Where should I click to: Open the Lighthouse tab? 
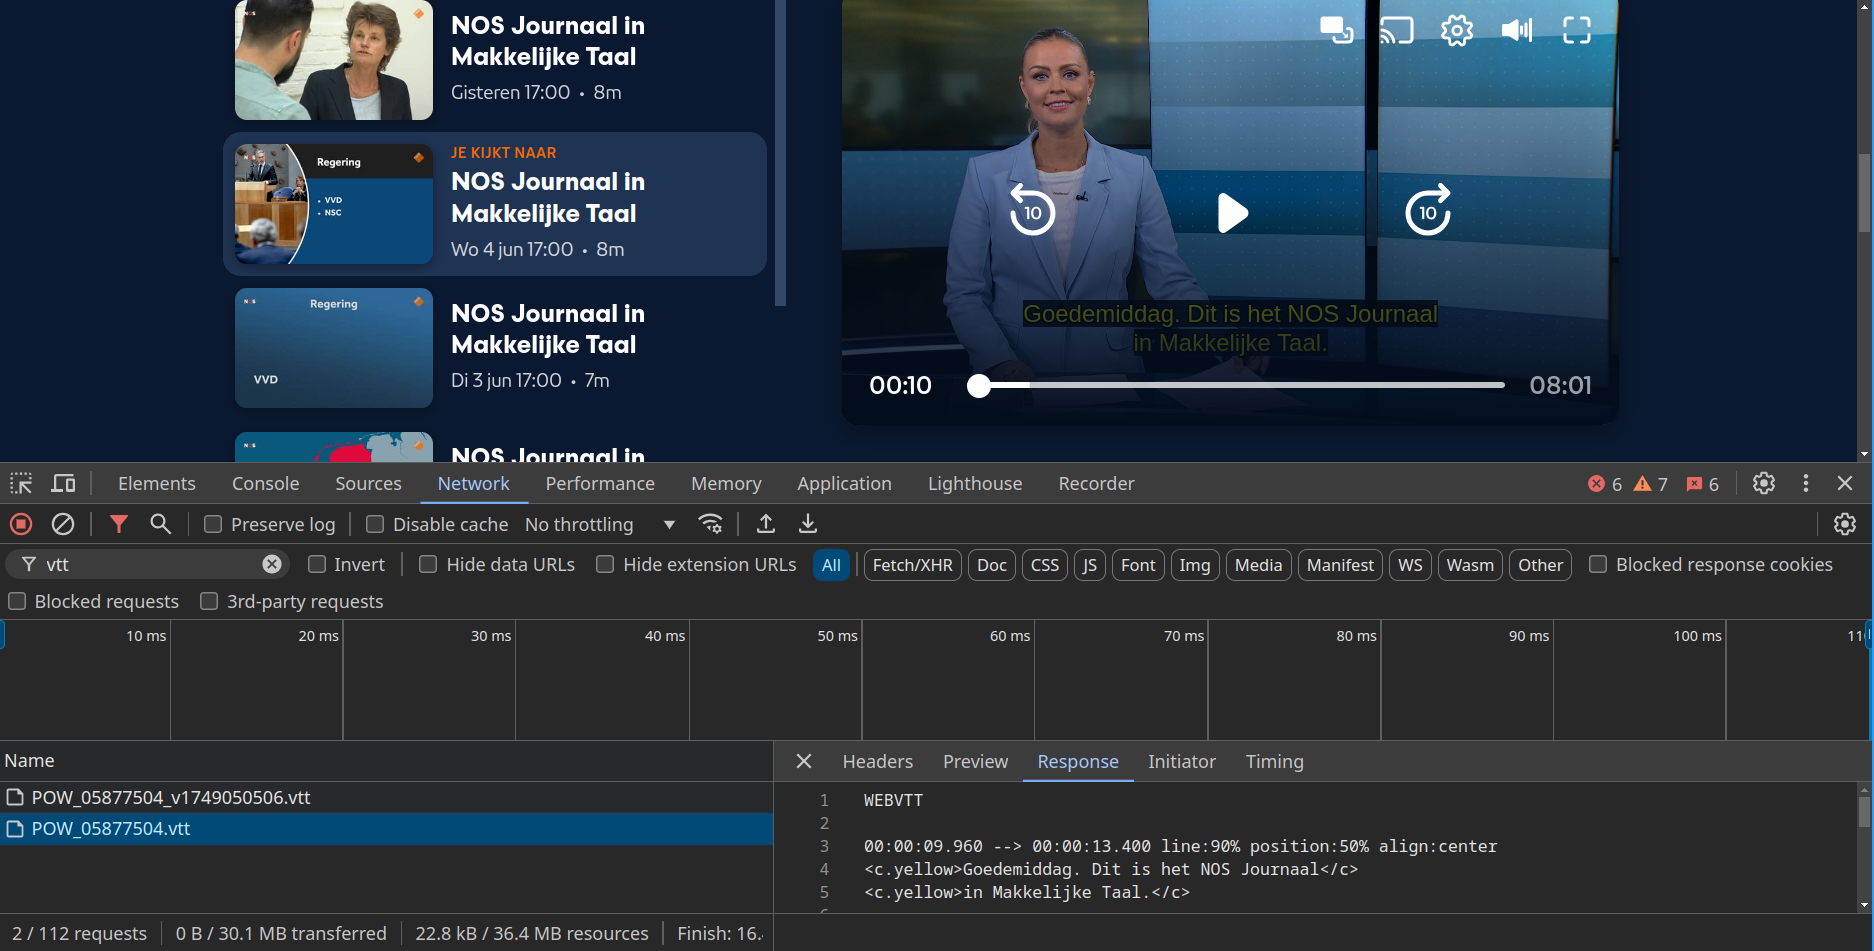pyautogui.click(x=975, y=483)
